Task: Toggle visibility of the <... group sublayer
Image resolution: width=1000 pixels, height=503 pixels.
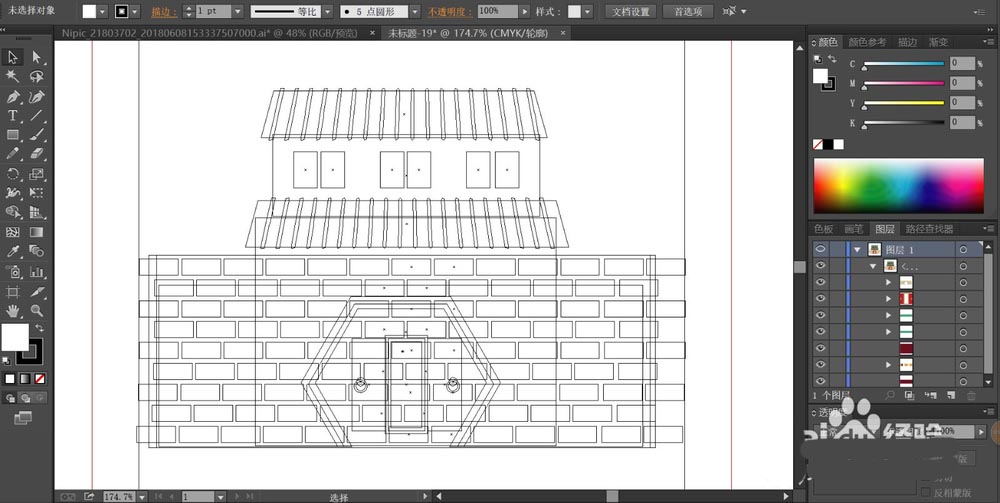Action: click(x=820, y=266)
